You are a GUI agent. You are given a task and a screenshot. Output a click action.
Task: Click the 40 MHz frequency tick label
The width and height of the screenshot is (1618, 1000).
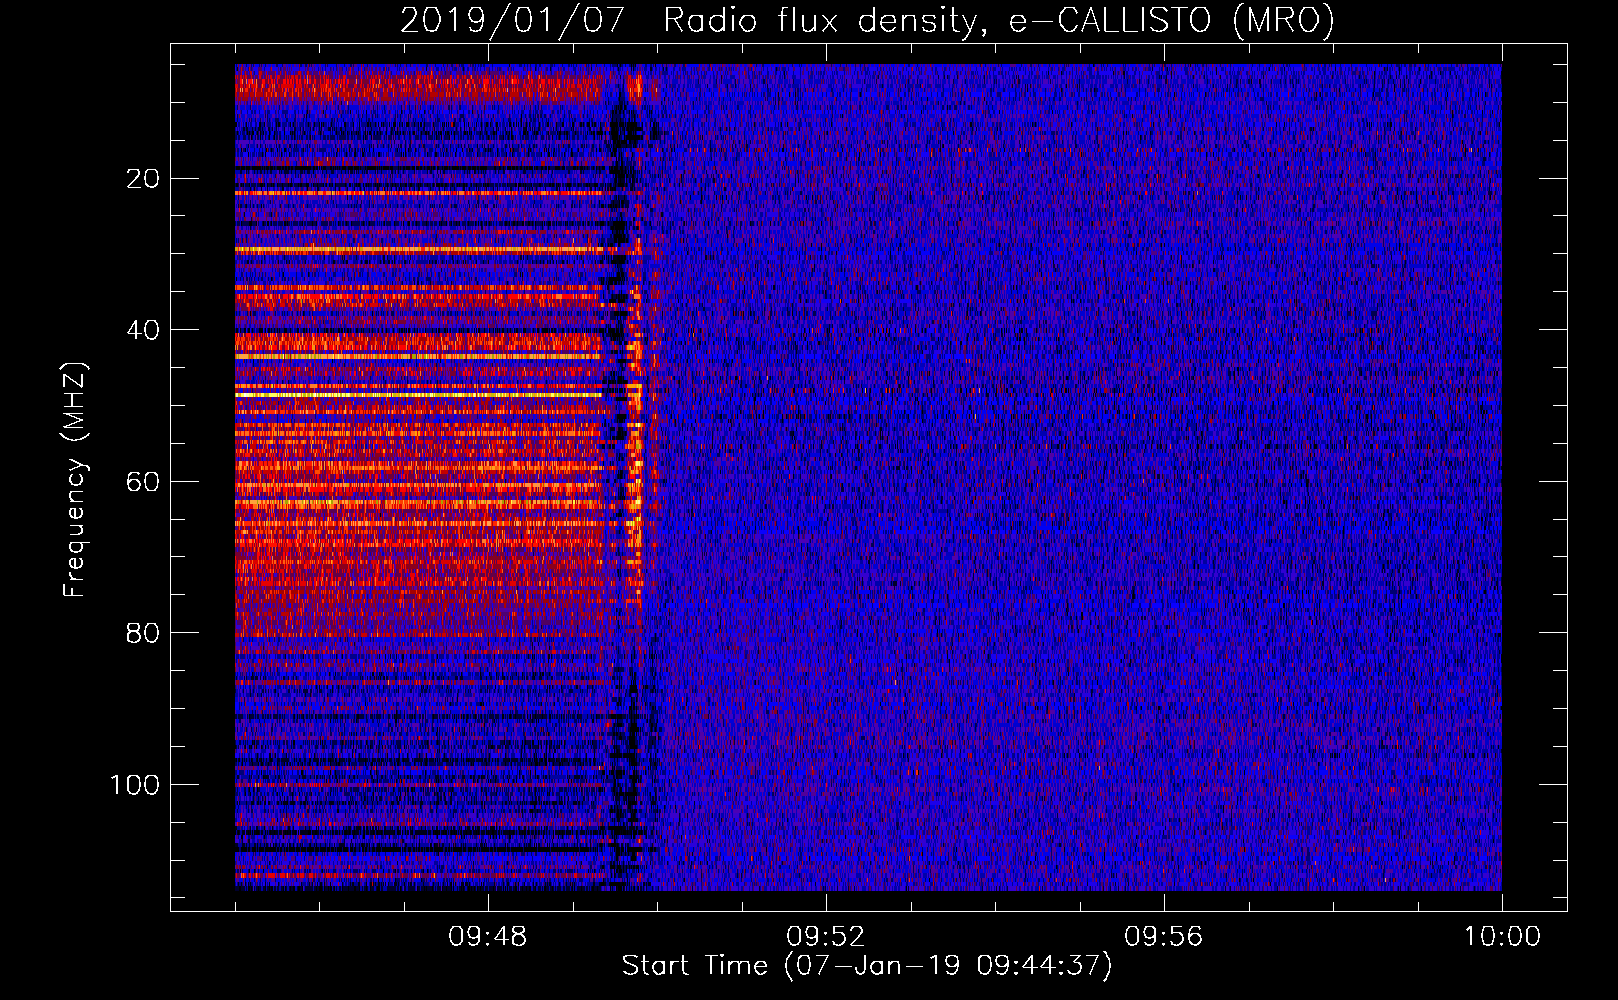pos(143,330)
